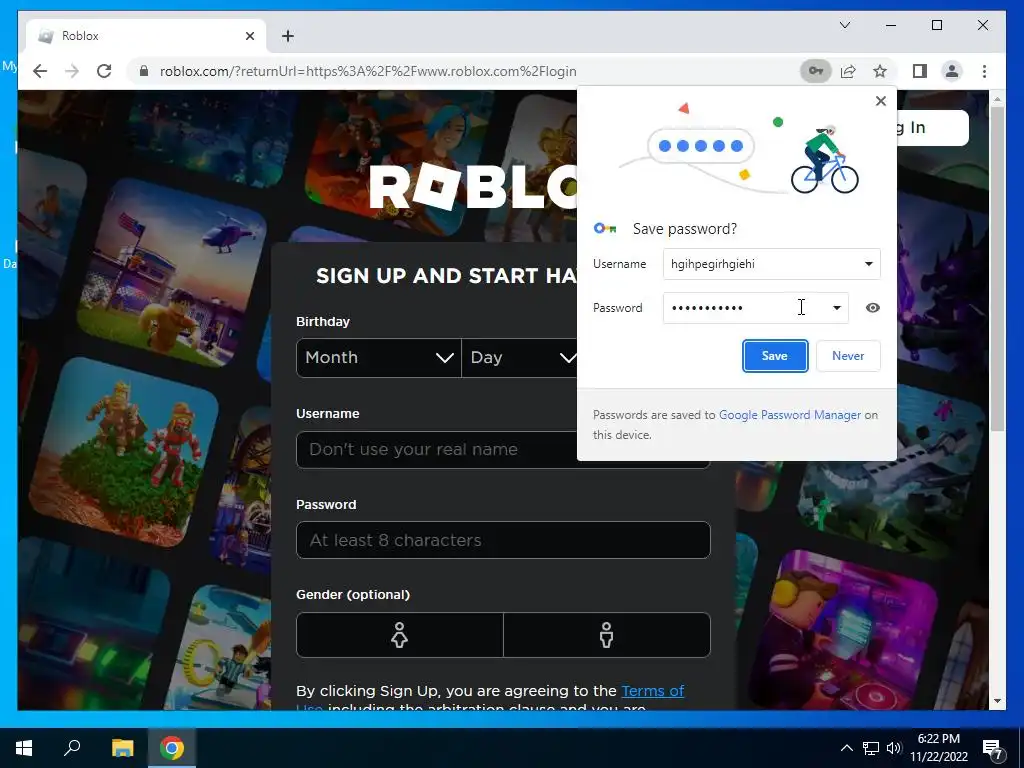
Task: Click the address bar URL
Action: (x=368, y=71)
